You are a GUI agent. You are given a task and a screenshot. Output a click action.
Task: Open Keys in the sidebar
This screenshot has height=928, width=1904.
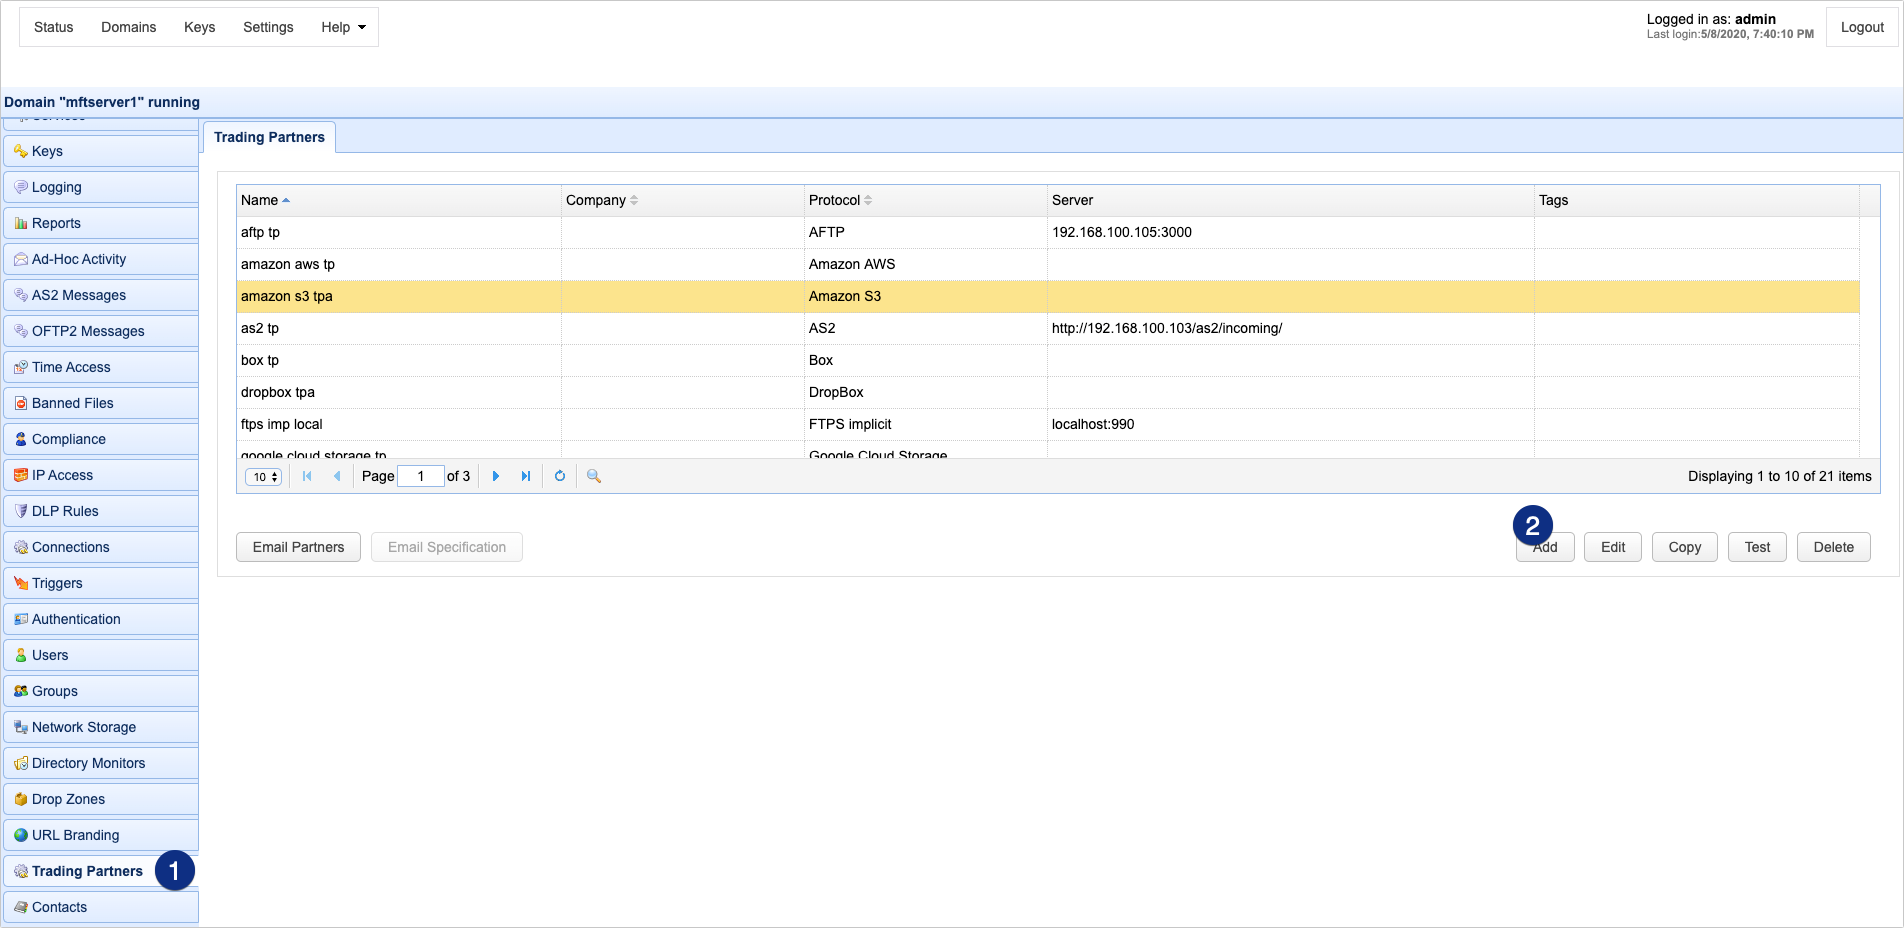(x=100, y=151)
